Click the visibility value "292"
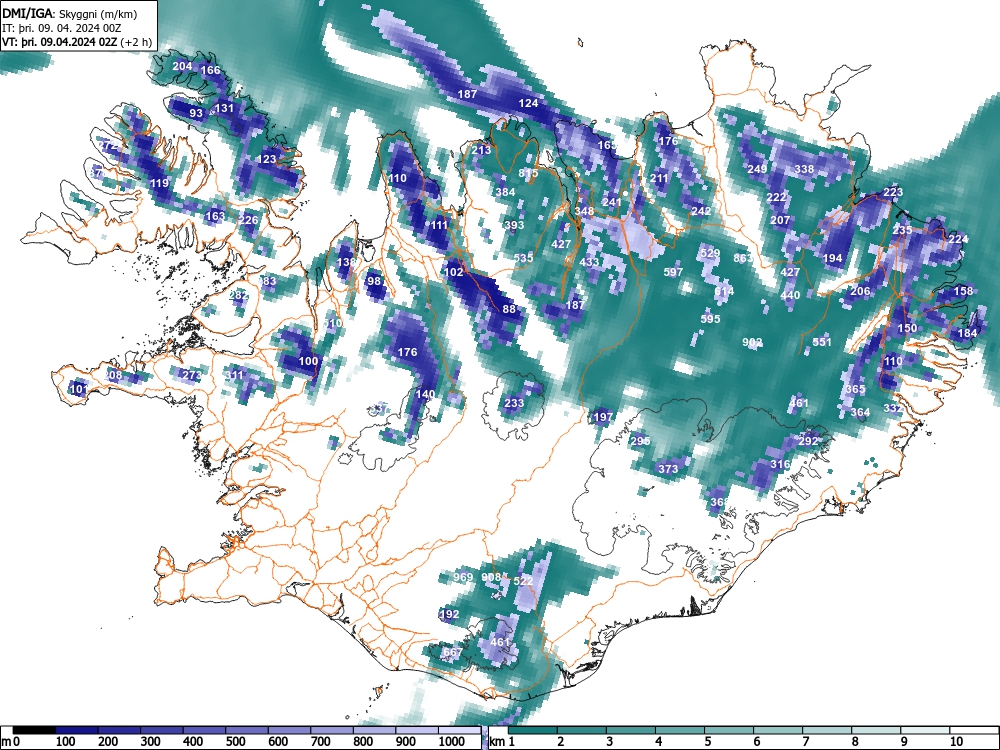Screen dimensions: 1000x750 coord(808,441)
